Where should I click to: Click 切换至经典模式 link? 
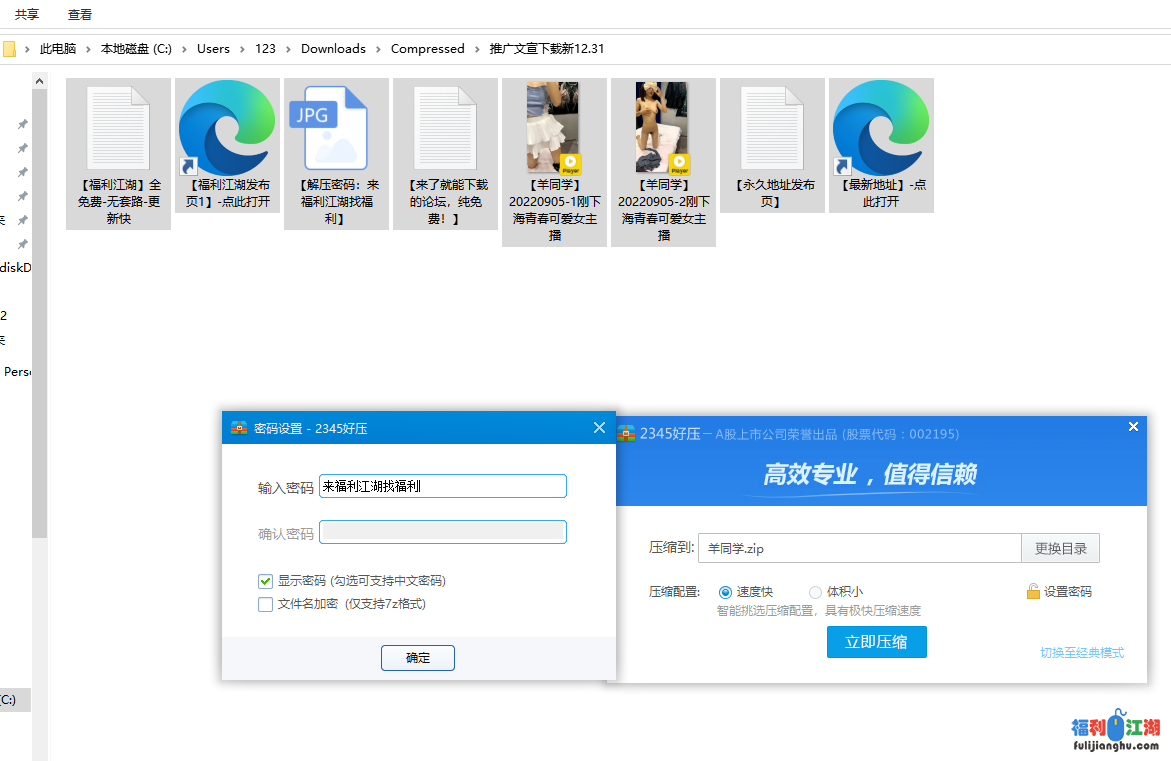[x=1081, y=653]
